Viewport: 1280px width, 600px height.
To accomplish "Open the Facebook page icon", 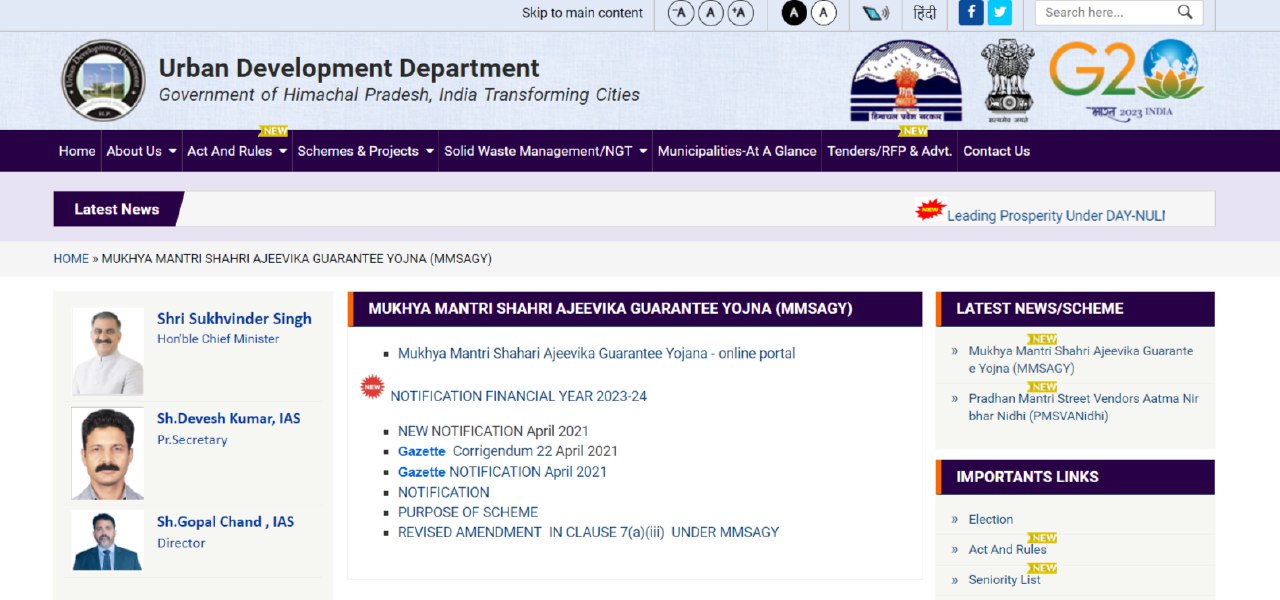I will 971,13.
